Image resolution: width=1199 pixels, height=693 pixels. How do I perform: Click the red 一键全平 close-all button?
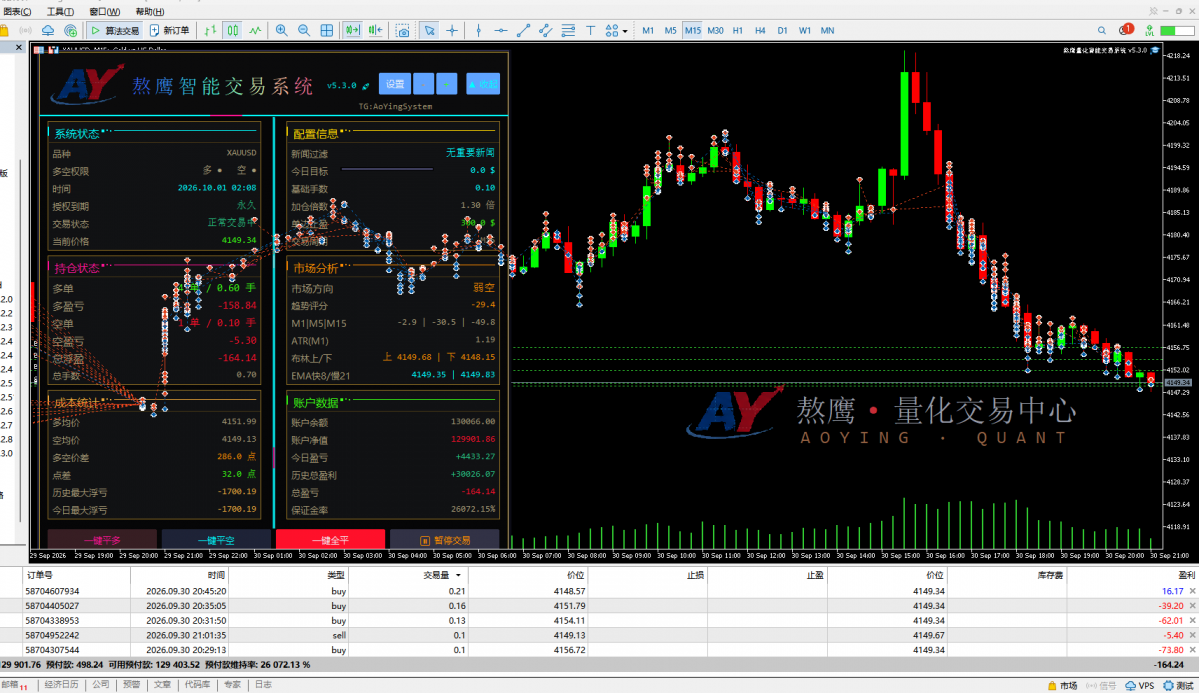(x=330, y=539)
